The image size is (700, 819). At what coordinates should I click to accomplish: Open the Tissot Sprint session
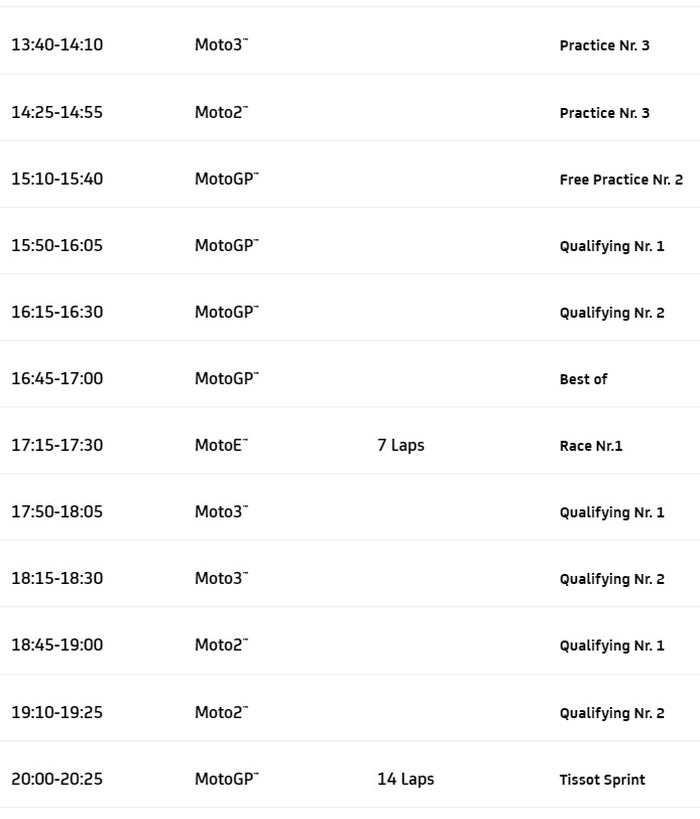(x=602, y=780)
